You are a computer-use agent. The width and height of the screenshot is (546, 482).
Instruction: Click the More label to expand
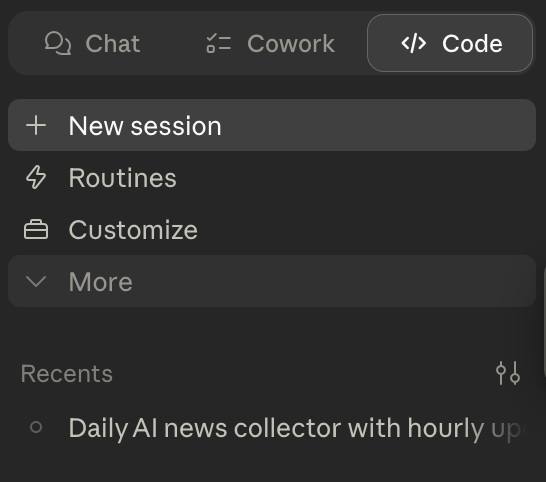click(x=101, y=281)
